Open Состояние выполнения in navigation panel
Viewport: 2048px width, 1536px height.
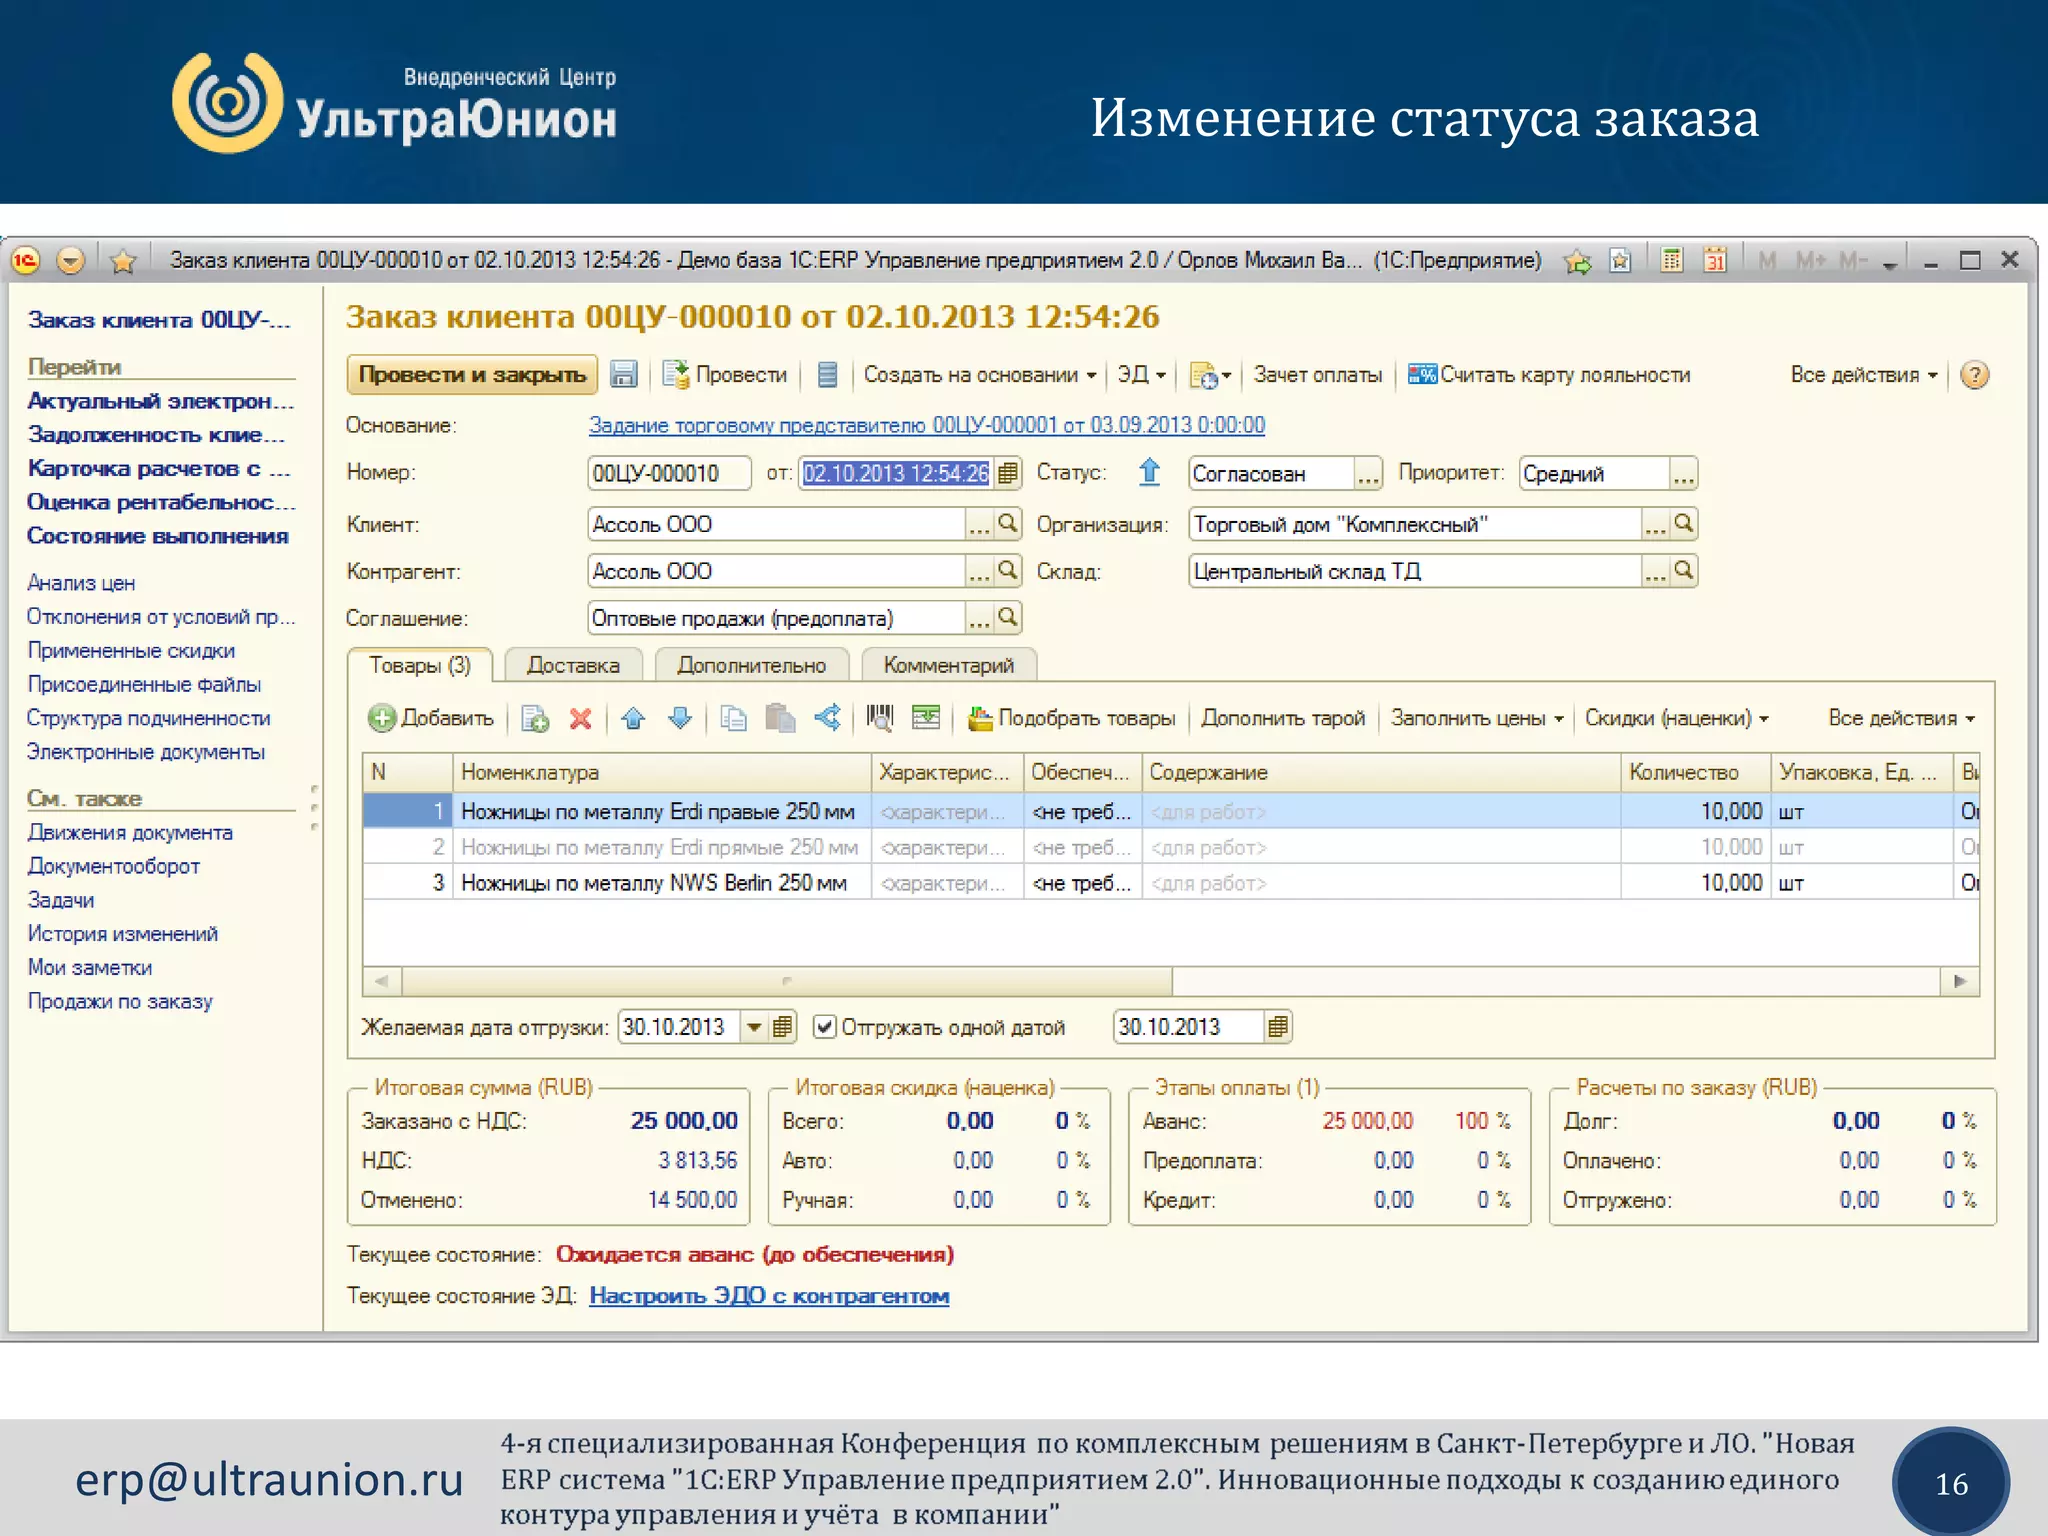coord(158,536)
